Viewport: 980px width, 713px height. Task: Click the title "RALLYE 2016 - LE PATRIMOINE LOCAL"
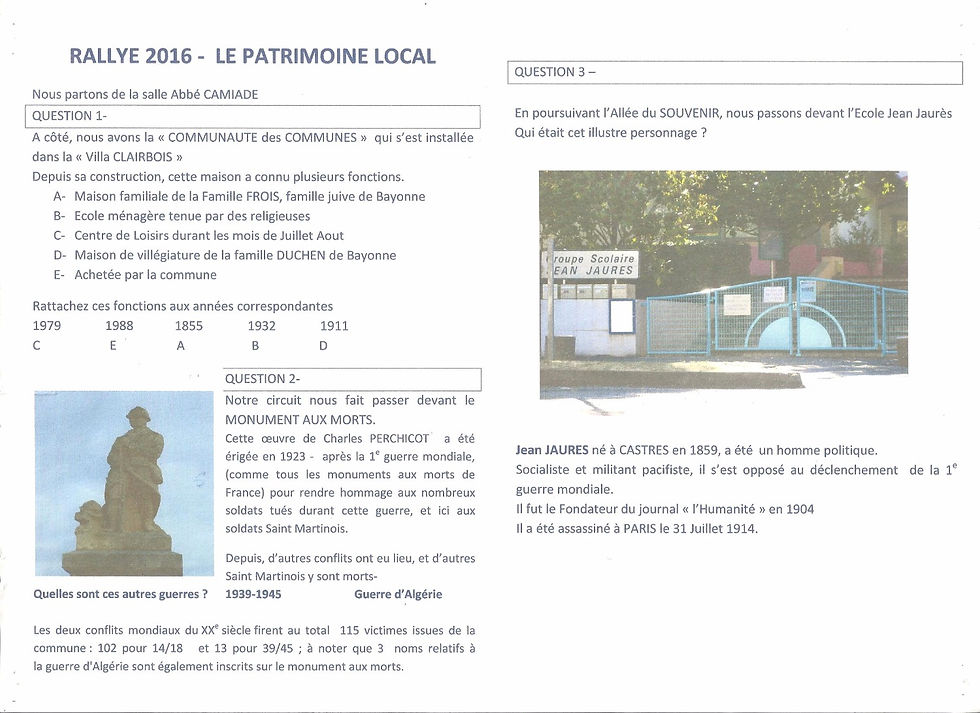pos(252,56)
